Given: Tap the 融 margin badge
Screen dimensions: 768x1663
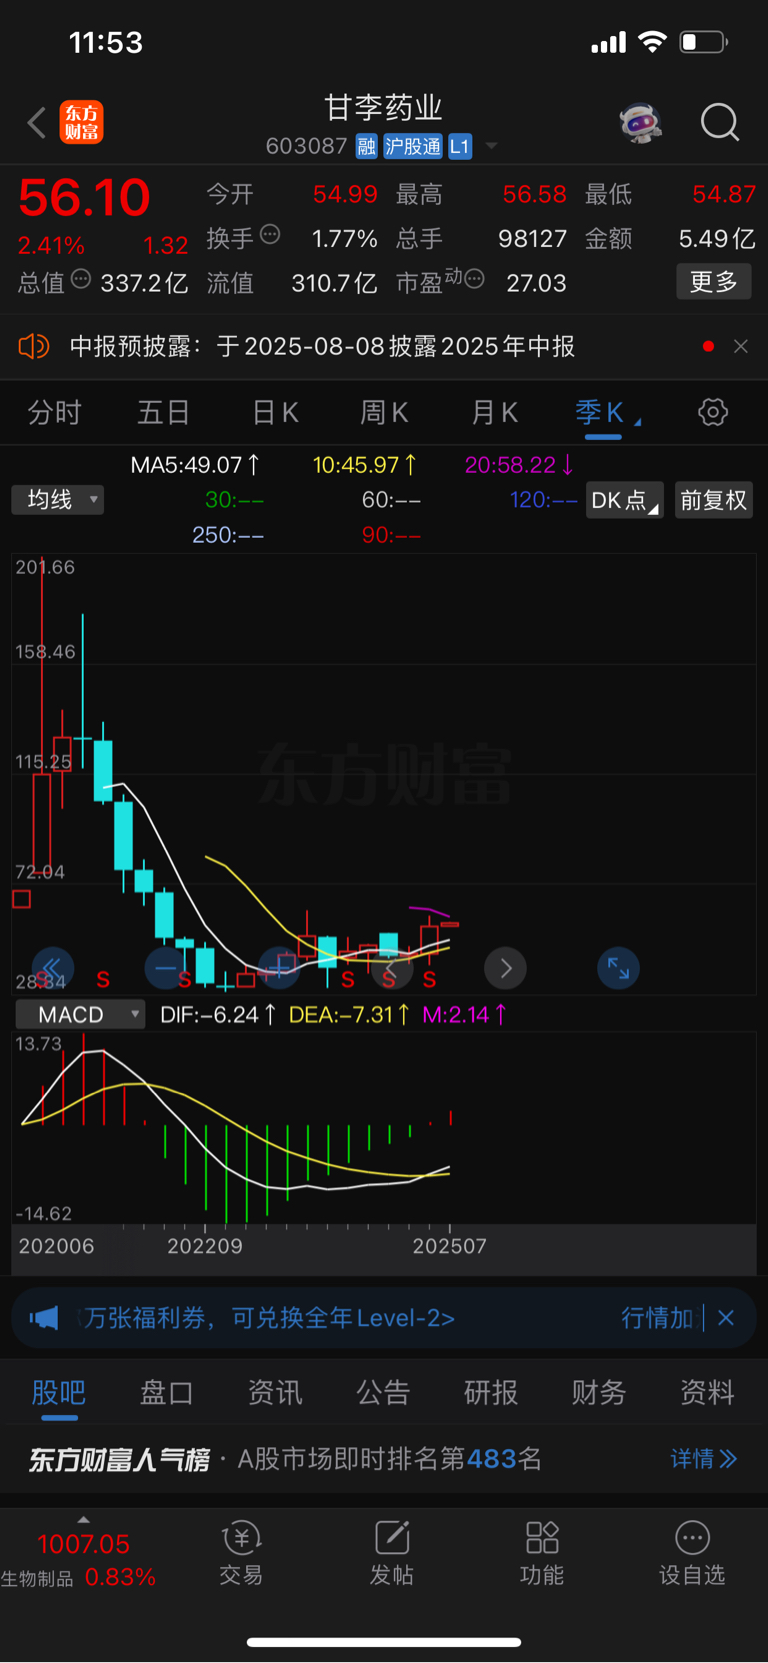Looking at the screenshot, I should [x=367, y=147].
